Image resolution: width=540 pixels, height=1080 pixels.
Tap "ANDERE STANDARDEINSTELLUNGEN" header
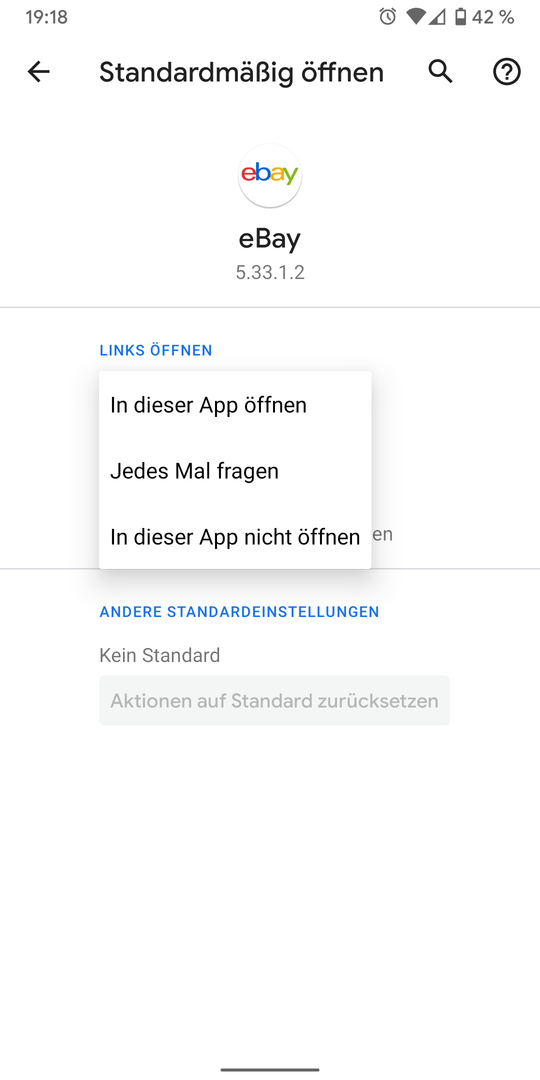click(239, 612)
